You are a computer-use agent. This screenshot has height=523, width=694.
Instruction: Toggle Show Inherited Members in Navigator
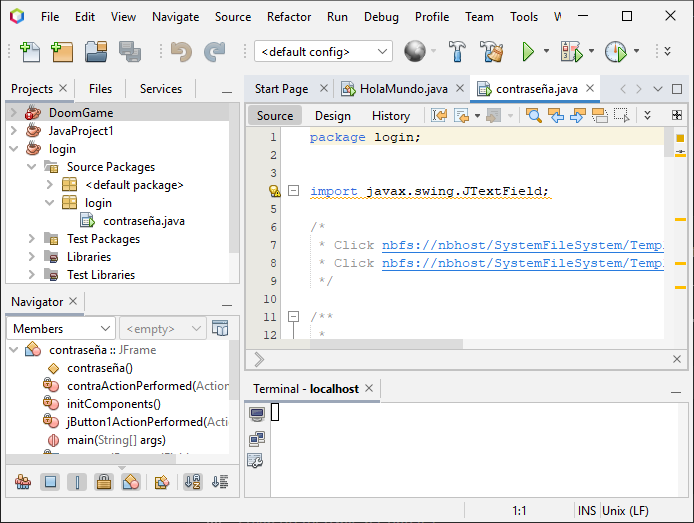coord(23,482)
